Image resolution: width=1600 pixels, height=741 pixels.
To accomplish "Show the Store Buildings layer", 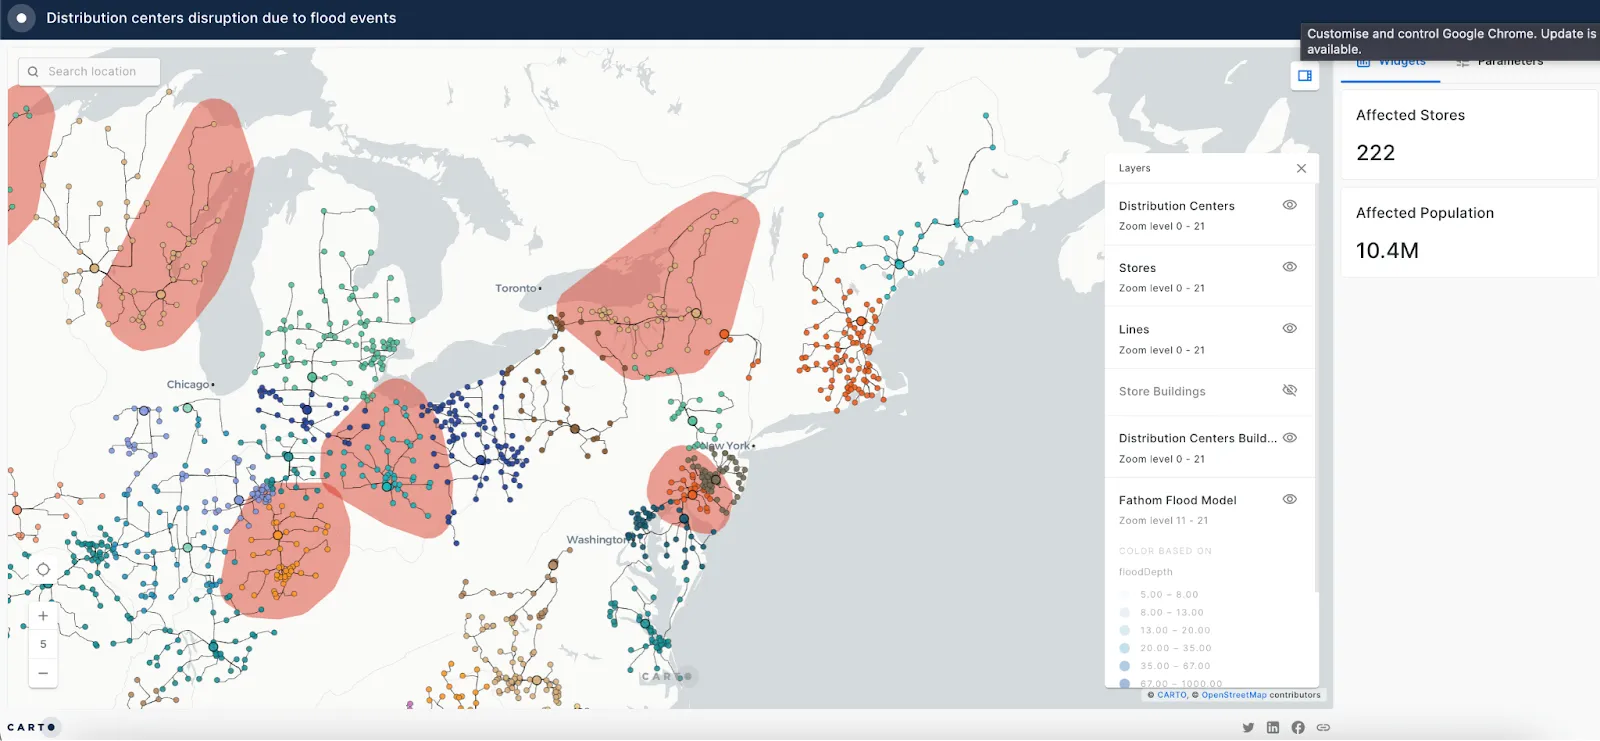I will (1289, 390).
